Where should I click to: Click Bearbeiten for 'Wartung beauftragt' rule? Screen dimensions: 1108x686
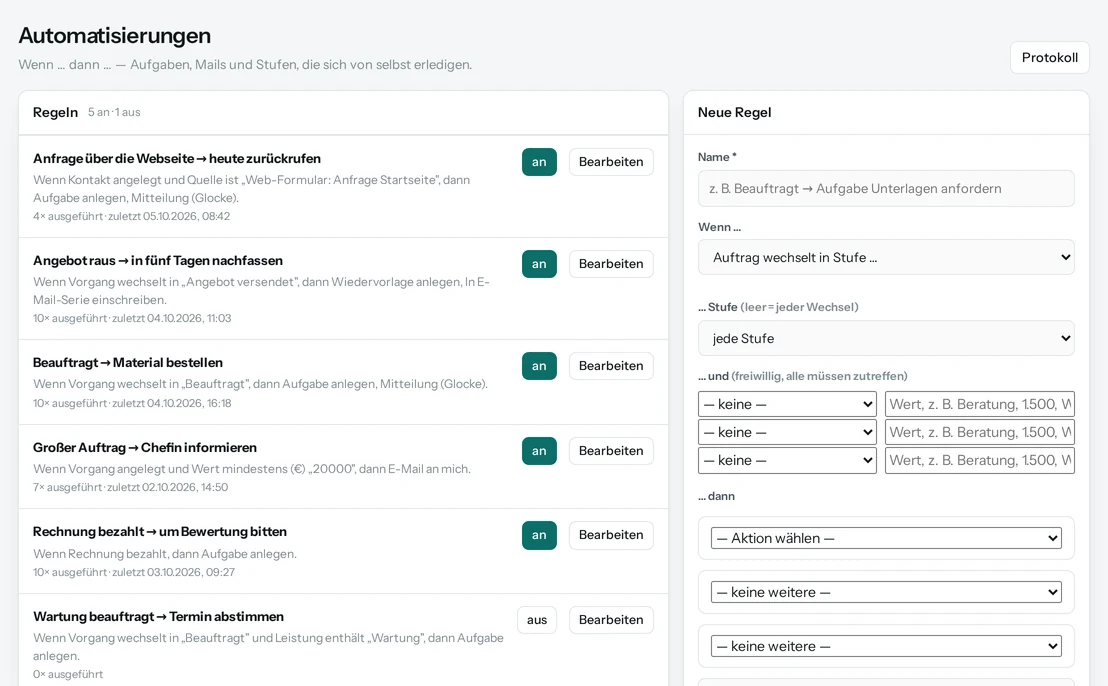611,620
